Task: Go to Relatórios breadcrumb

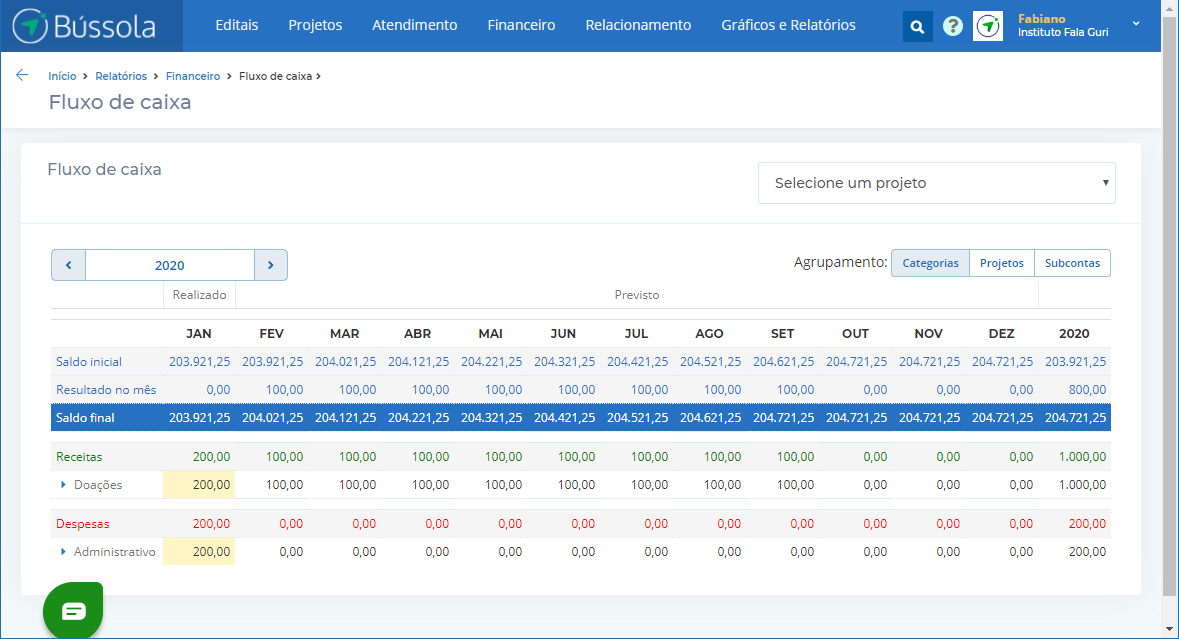Action: [121, 76]
